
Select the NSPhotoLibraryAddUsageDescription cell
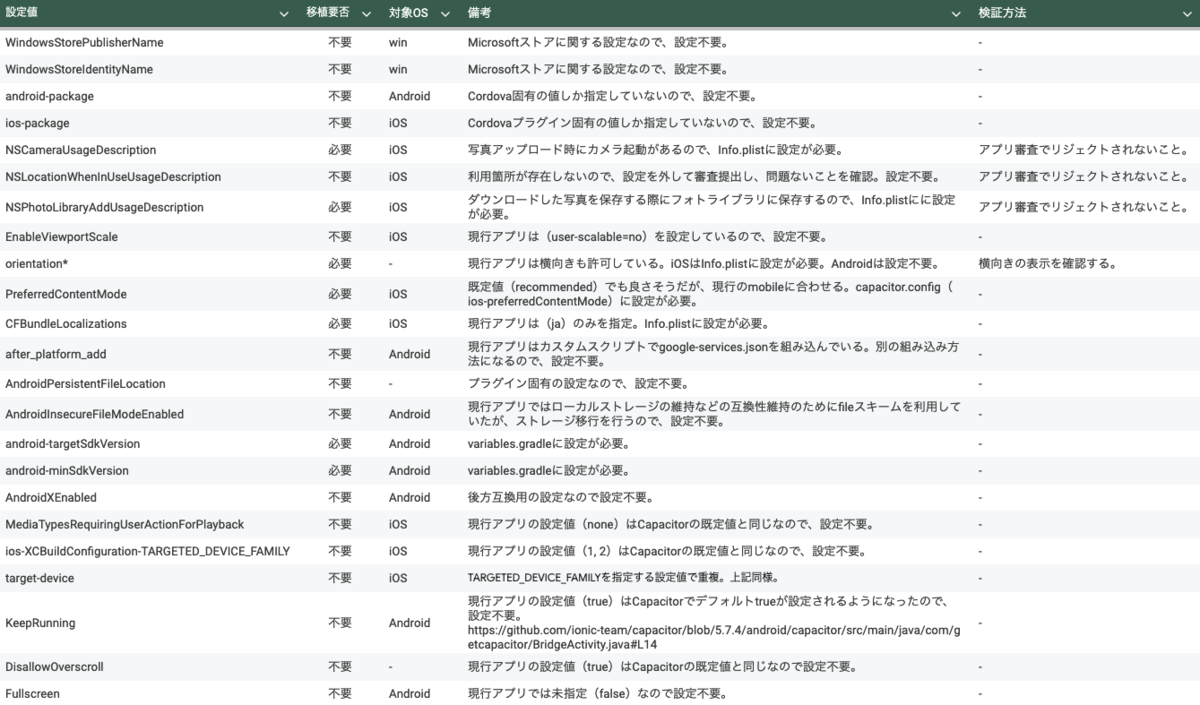tap(104, 207)
